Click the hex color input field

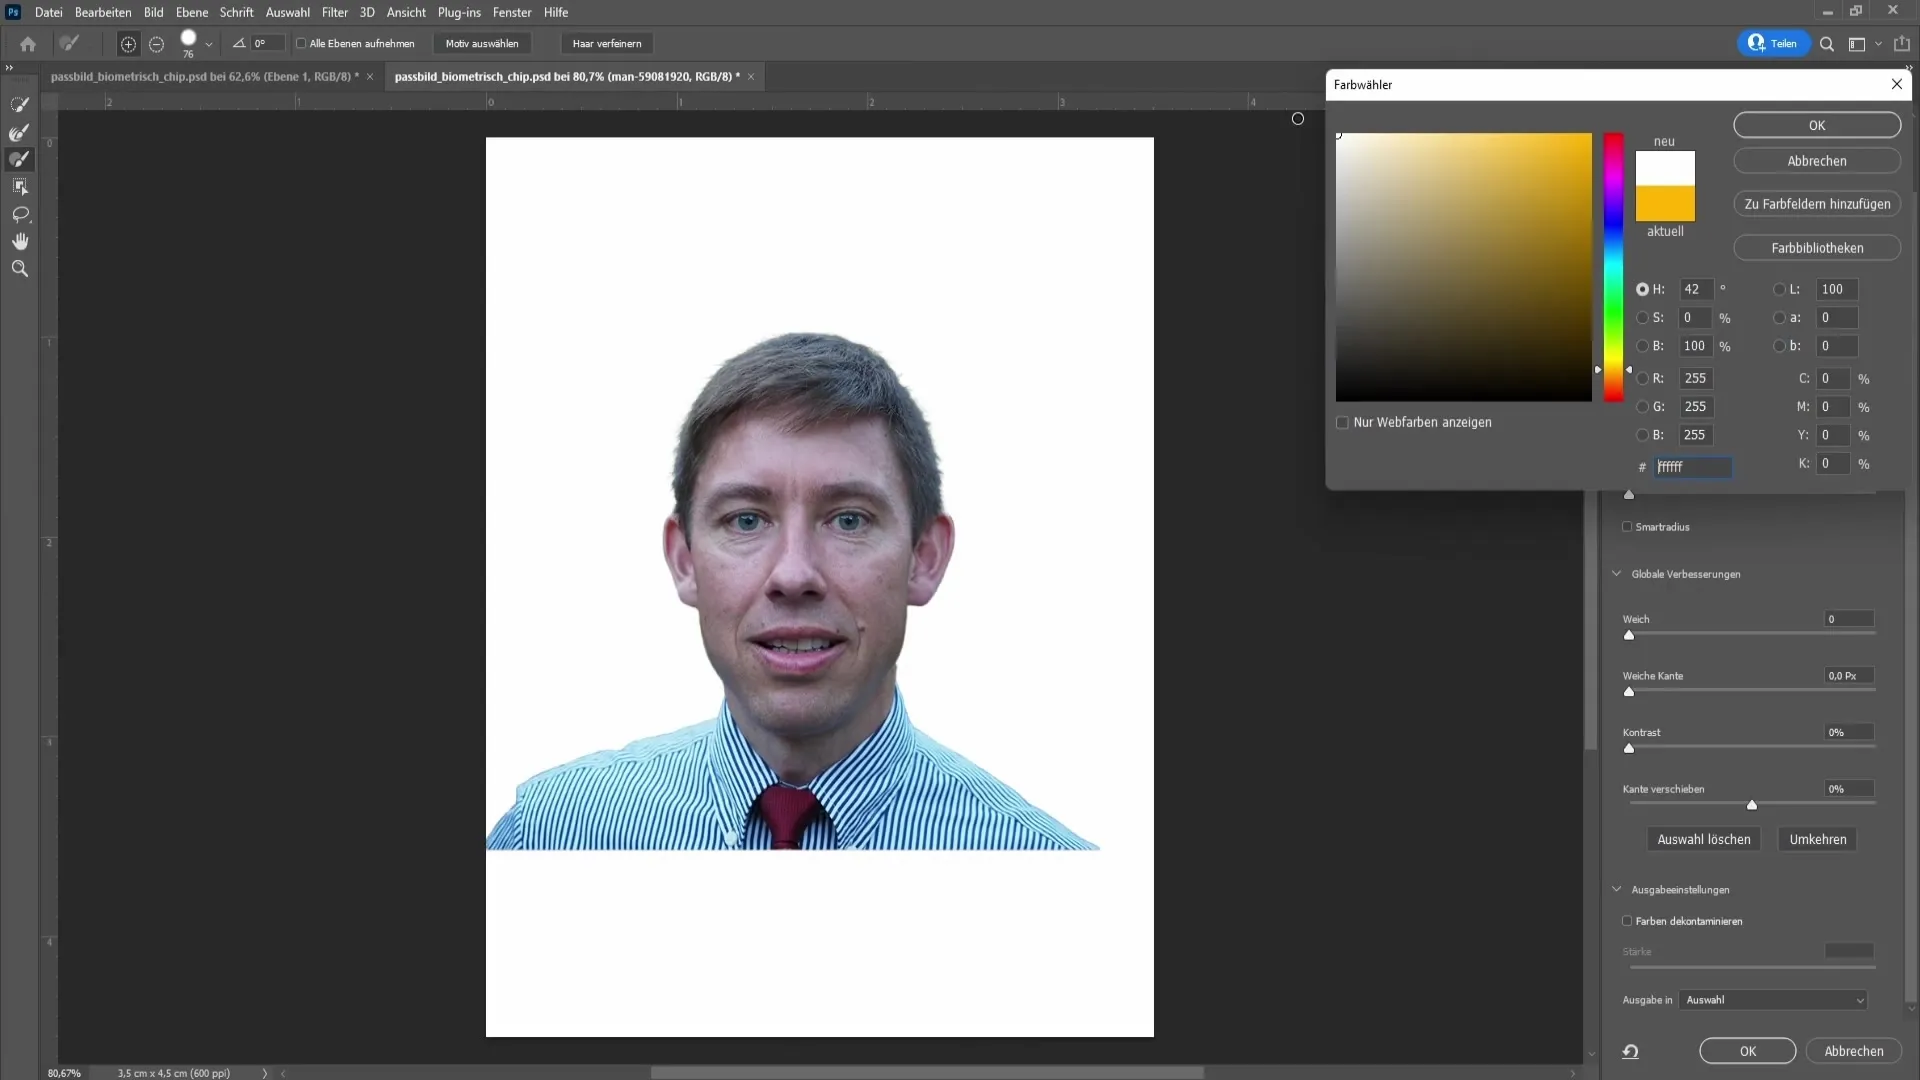point(1693,467)
